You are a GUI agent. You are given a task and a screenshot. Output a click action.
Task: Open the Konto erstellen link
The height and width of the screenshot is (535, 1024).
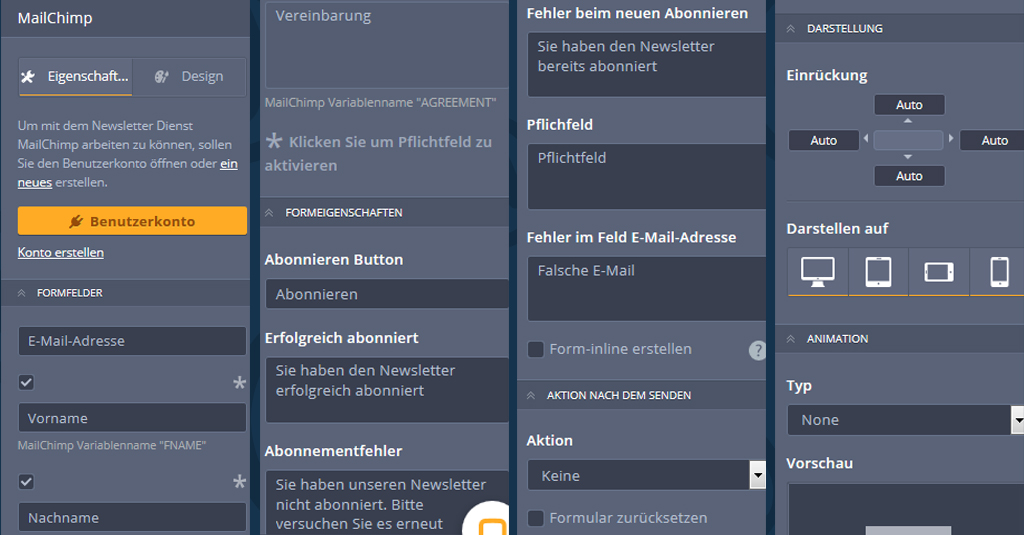[60, 253]
